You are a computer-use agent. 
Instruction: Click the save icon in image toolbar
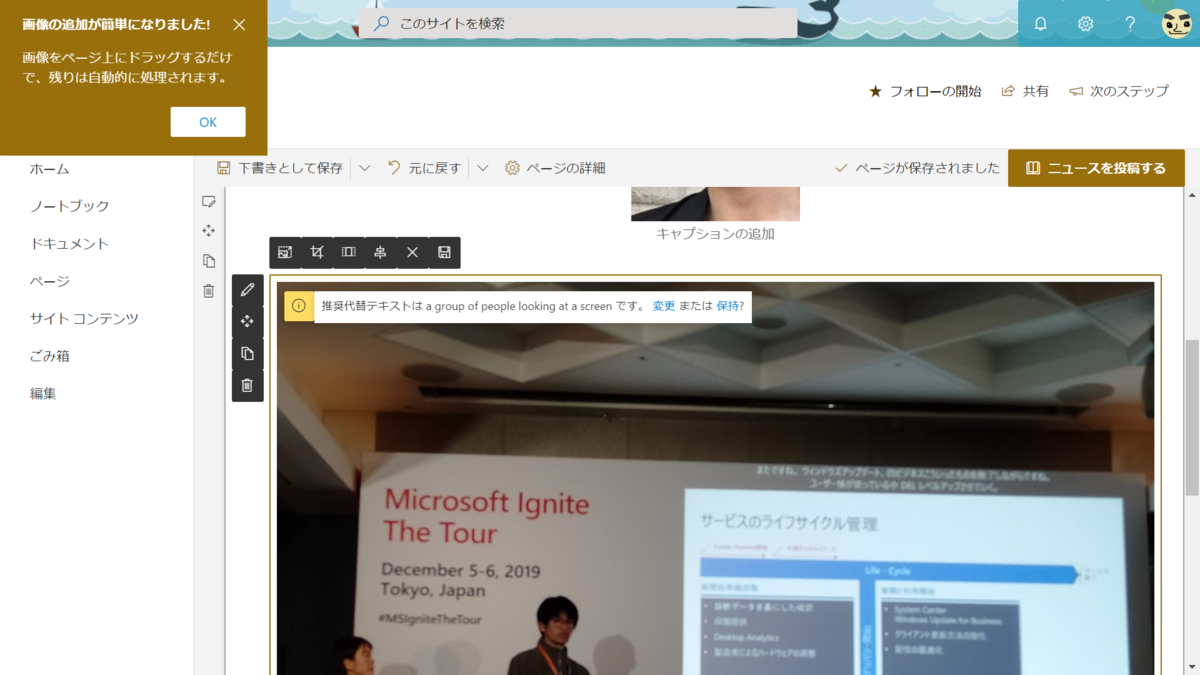tap(444, 253)
